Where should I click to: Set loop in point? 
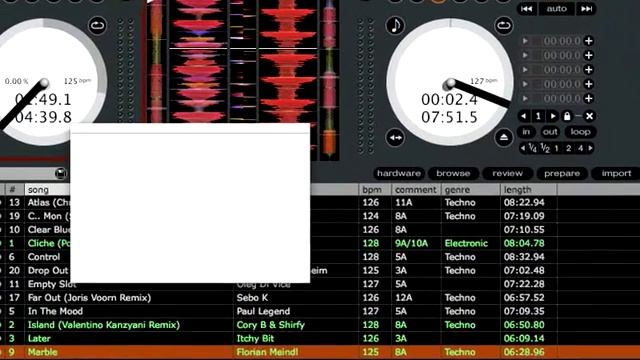[526, 132]
